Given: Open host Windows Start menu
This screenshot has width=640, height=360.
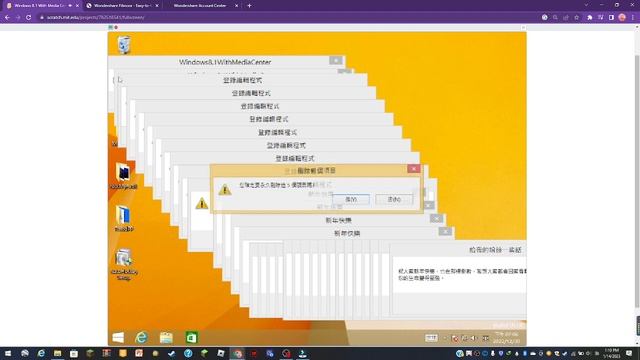Looking at the screenshot, I should point(8,353).
